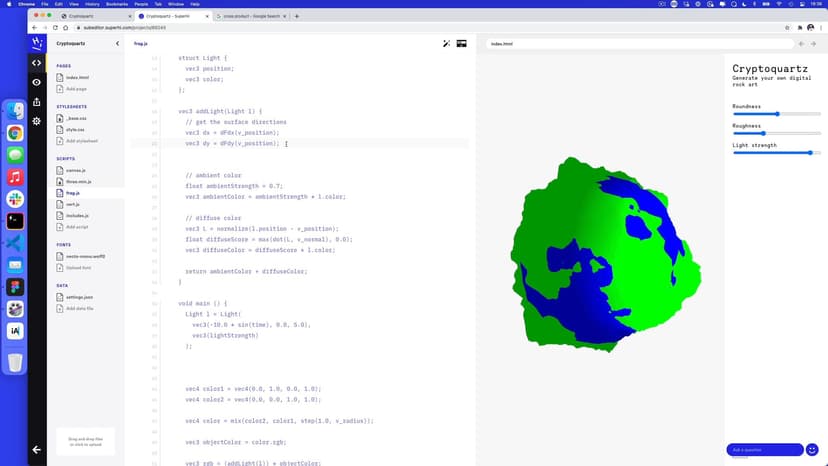This screenshot has height=466, width=828.
Task: Click the magic wand format icon
Action: pos(447,44)
